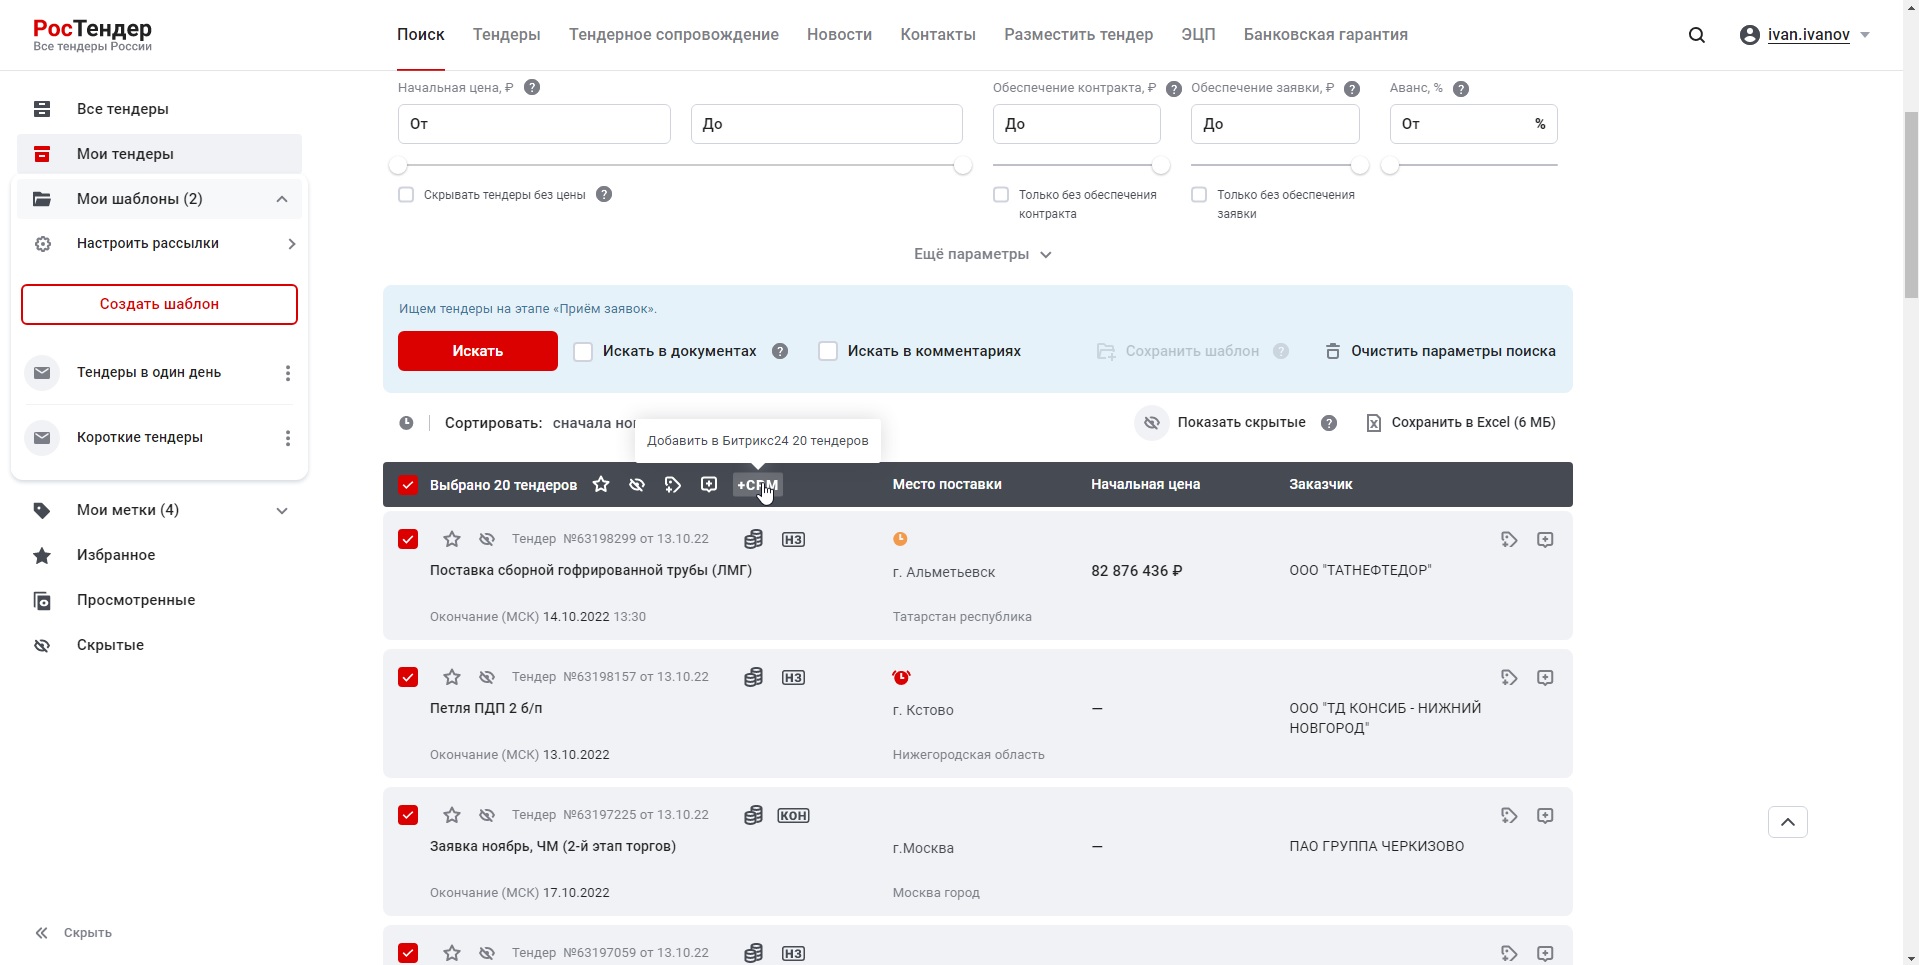Add comment to ТАТНЕФТЕДОР tender row
Screen dimensions: 1919x965
click(x=1545, y=540)
